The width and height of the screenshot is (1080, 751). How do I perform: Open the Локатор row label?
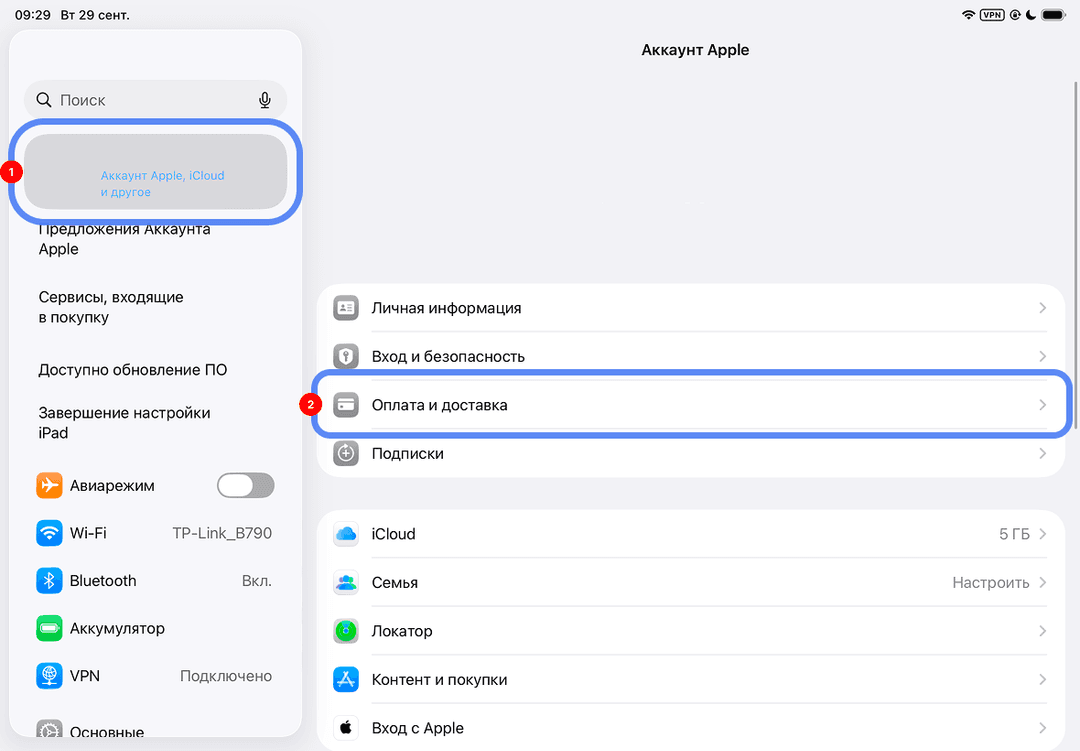coord(402,631)
